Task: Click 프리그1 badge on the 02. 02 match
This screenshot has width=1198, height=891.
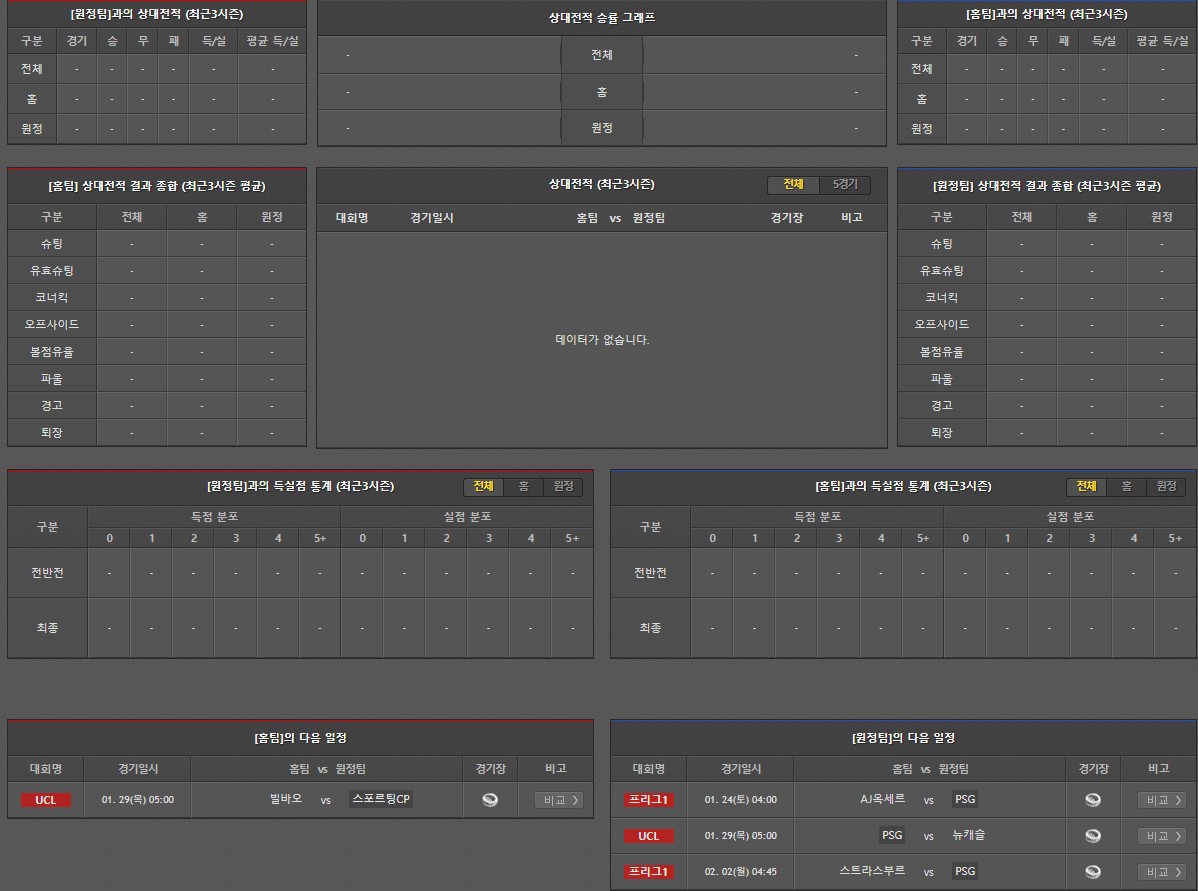Action: coord(649,872)
